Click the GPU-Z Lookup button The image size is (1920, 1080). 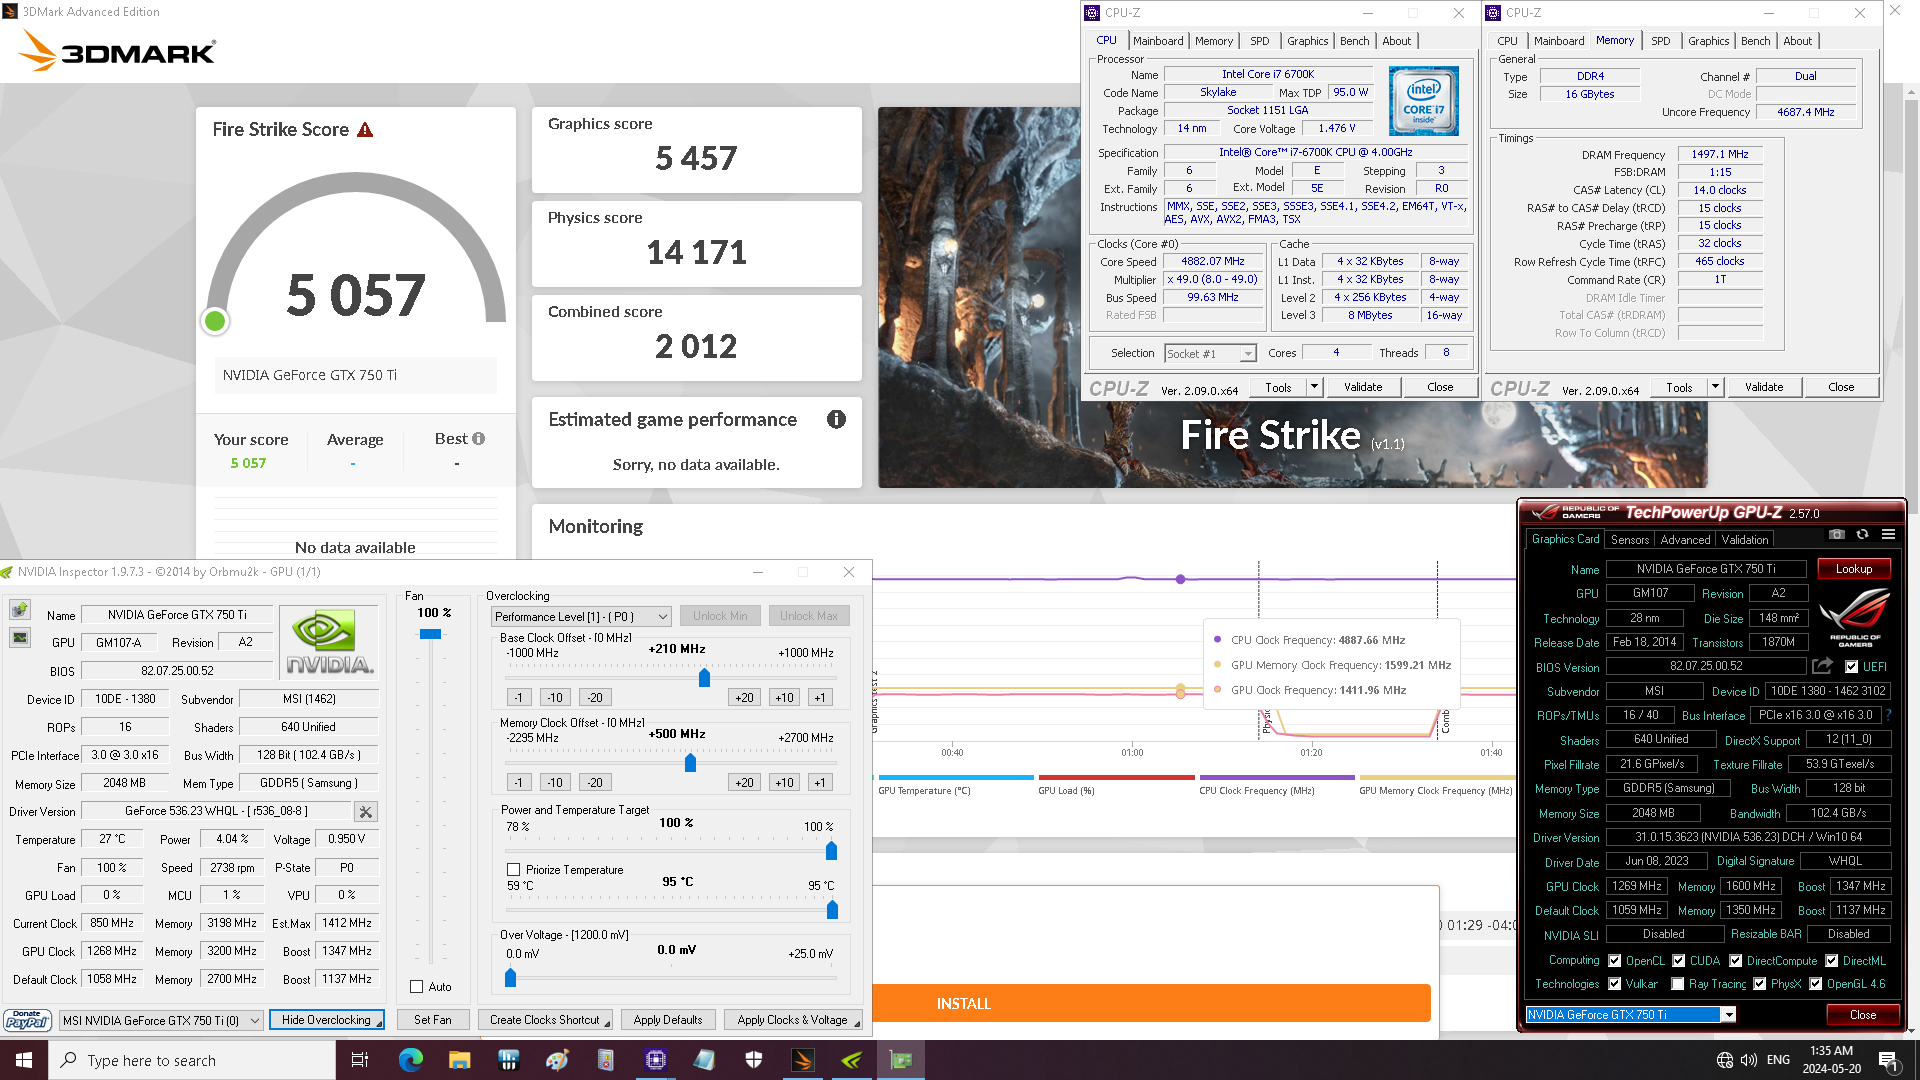(1853, 569)
